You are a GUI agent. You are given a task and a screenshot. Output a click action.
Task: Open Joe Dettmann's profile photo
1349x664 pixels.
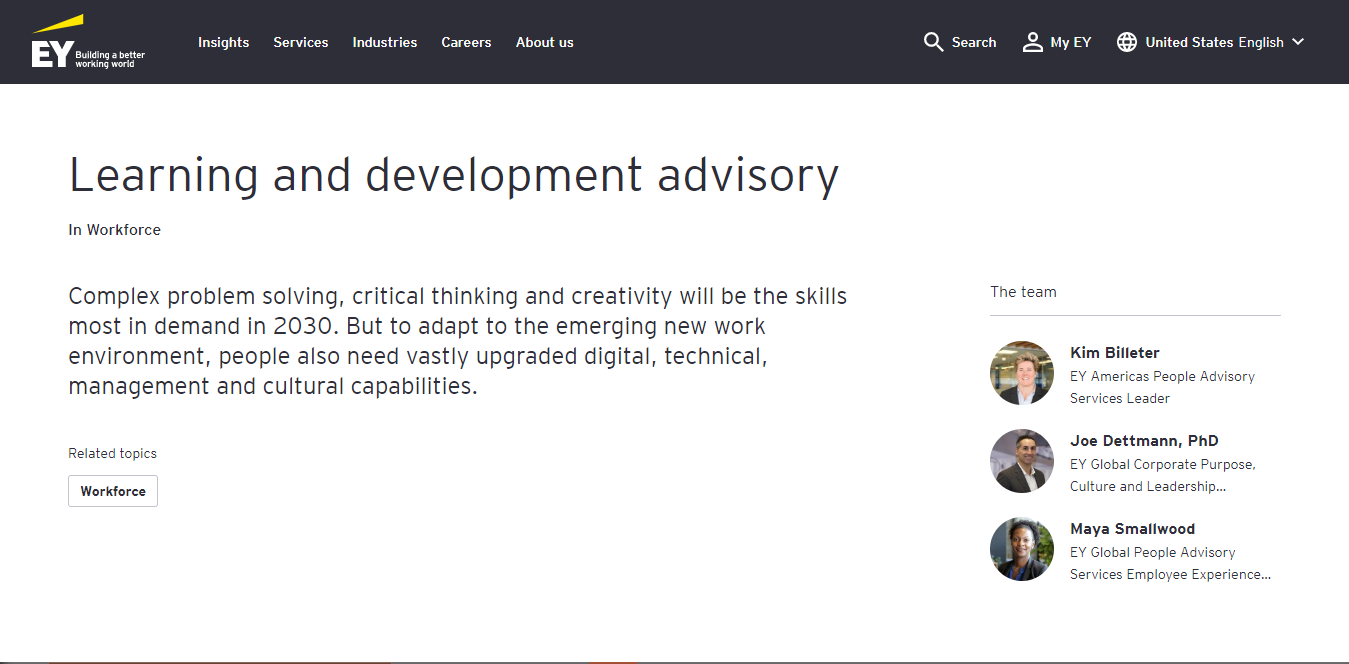(x=1022, y=461)
